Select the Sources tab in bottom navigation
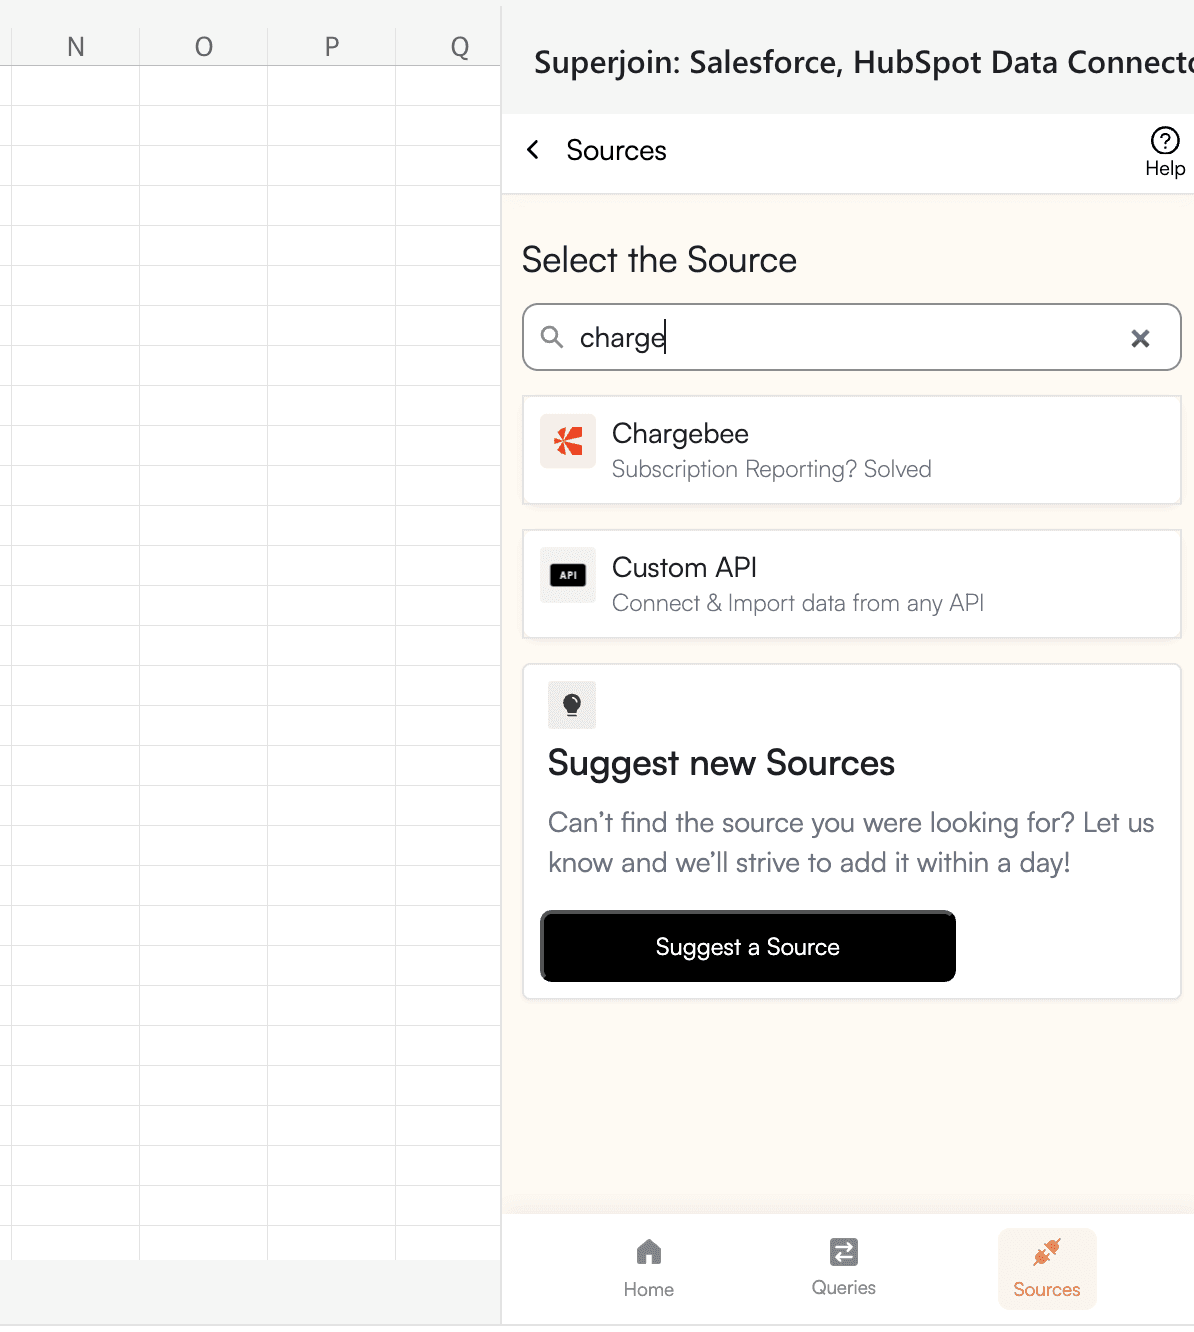 [x=1047, y=1268]
